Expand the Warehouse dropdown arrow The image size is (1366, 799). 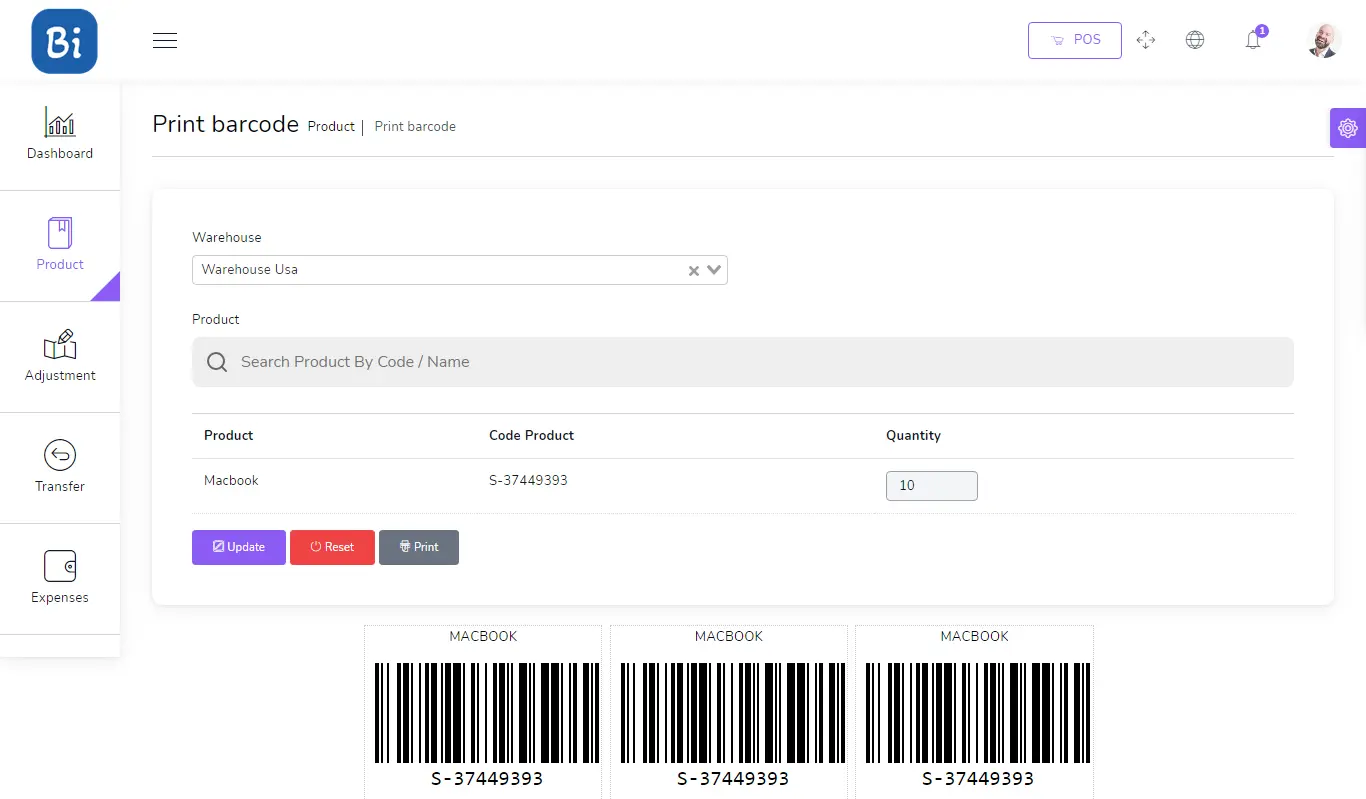714,270
